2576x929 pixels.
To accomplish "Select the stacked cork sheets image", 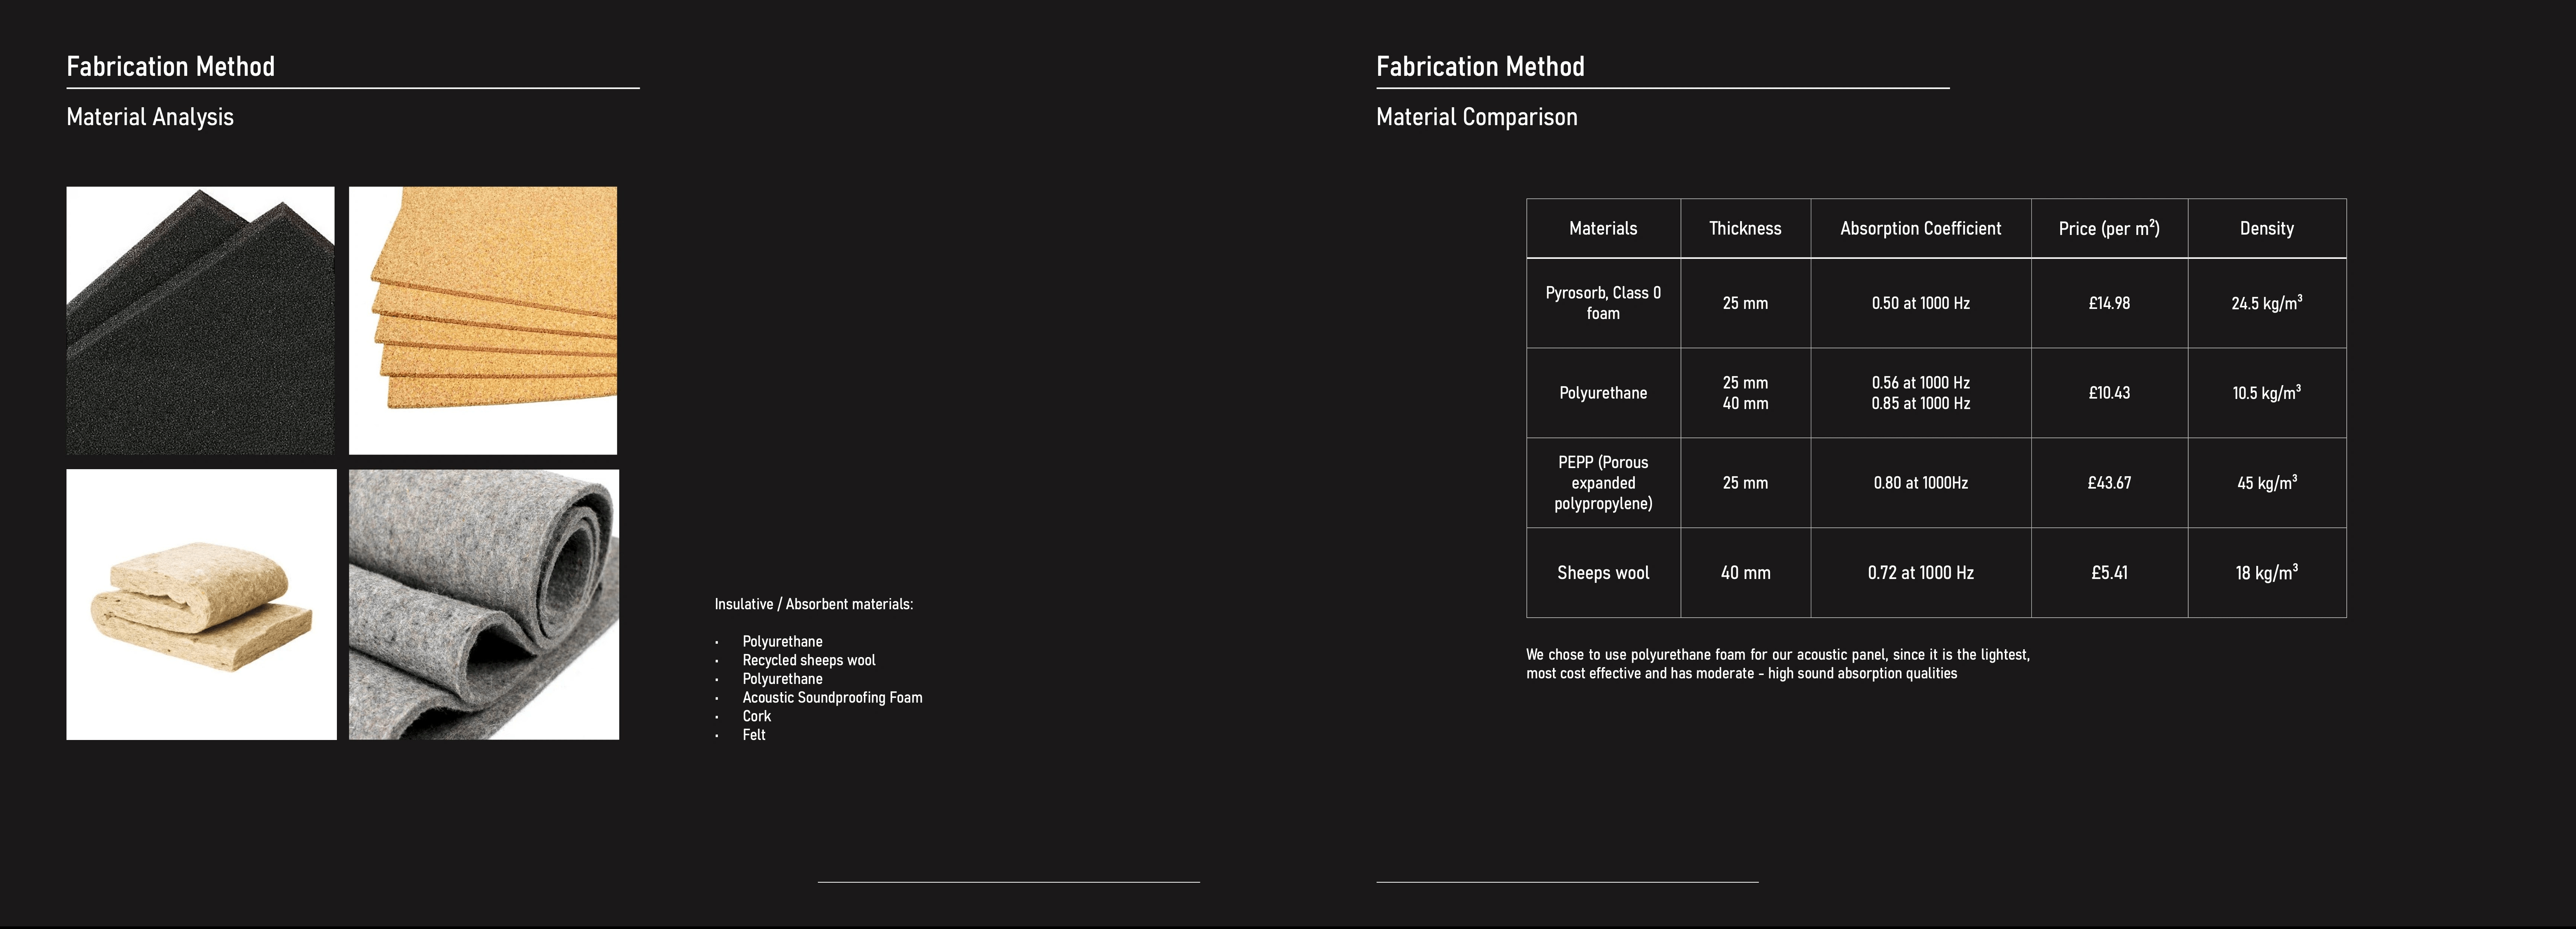I will pos(483,320).
